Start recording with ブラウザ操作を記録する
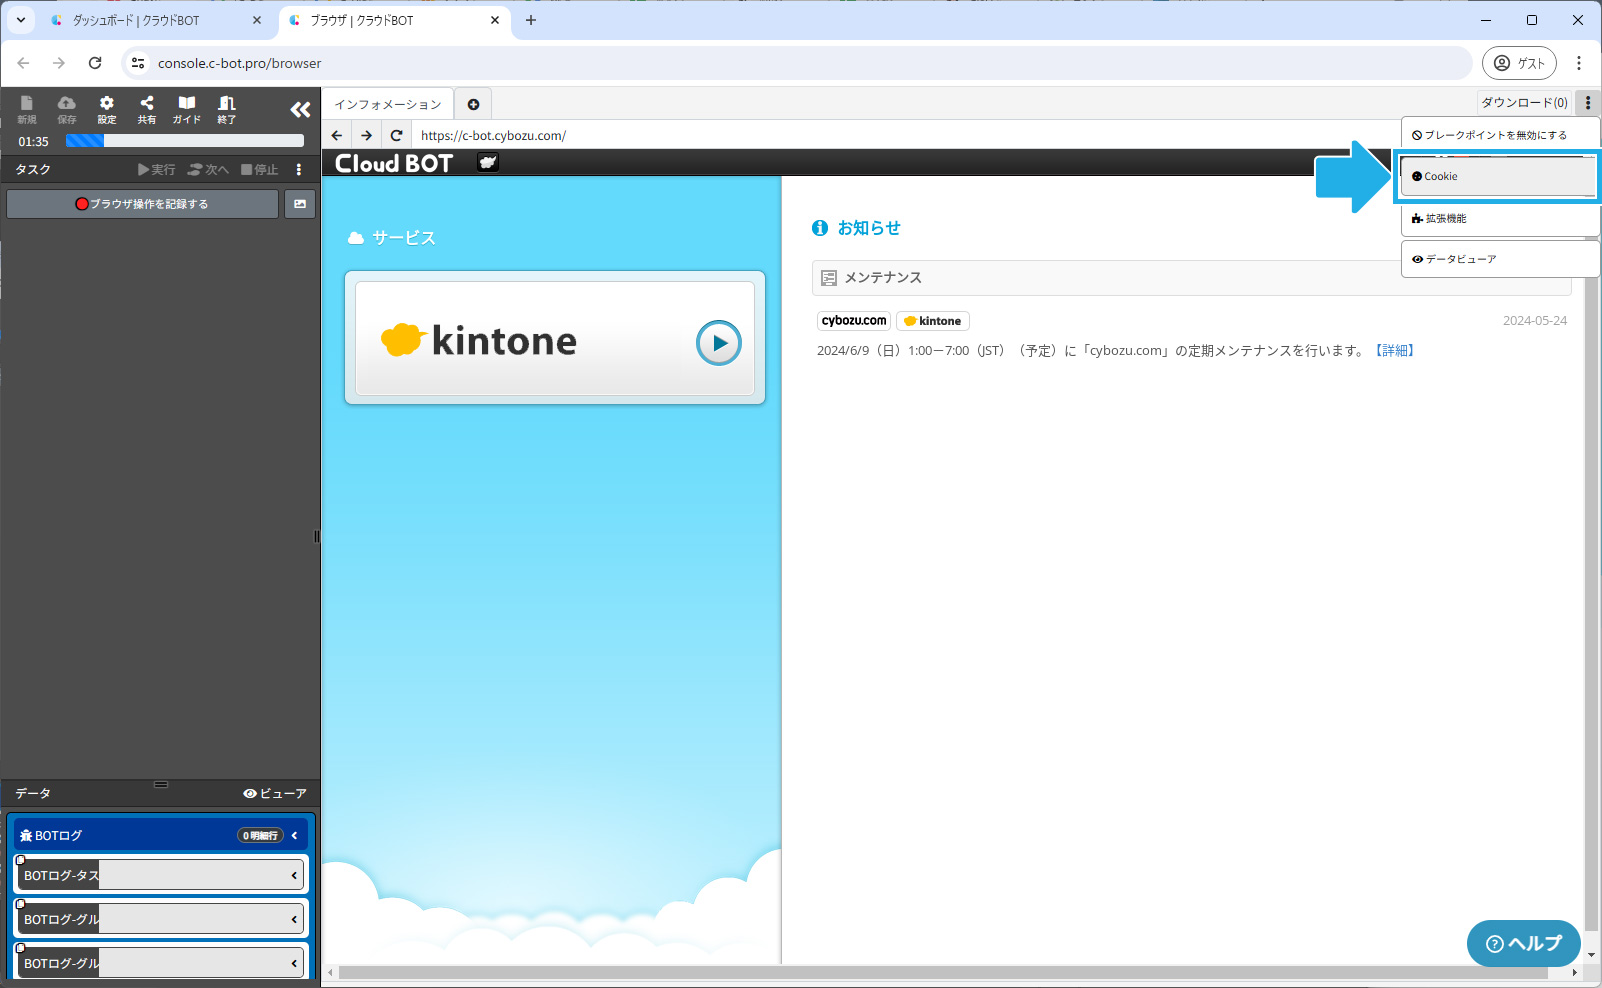 click(142, 204)
